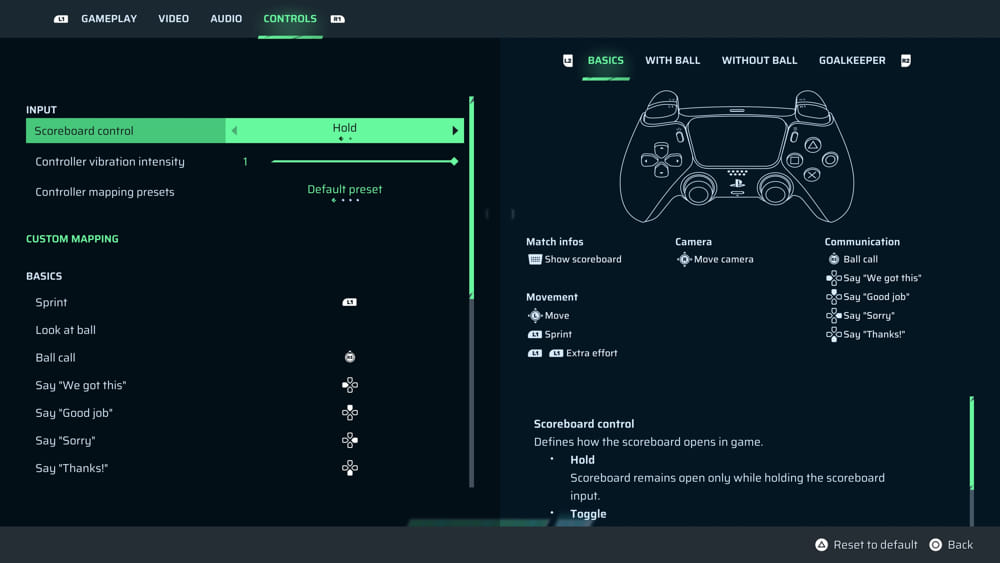This screenshot has height=563, width=1000.
Task: Click the Ball call button icon
Action: (x=349, y=357)
